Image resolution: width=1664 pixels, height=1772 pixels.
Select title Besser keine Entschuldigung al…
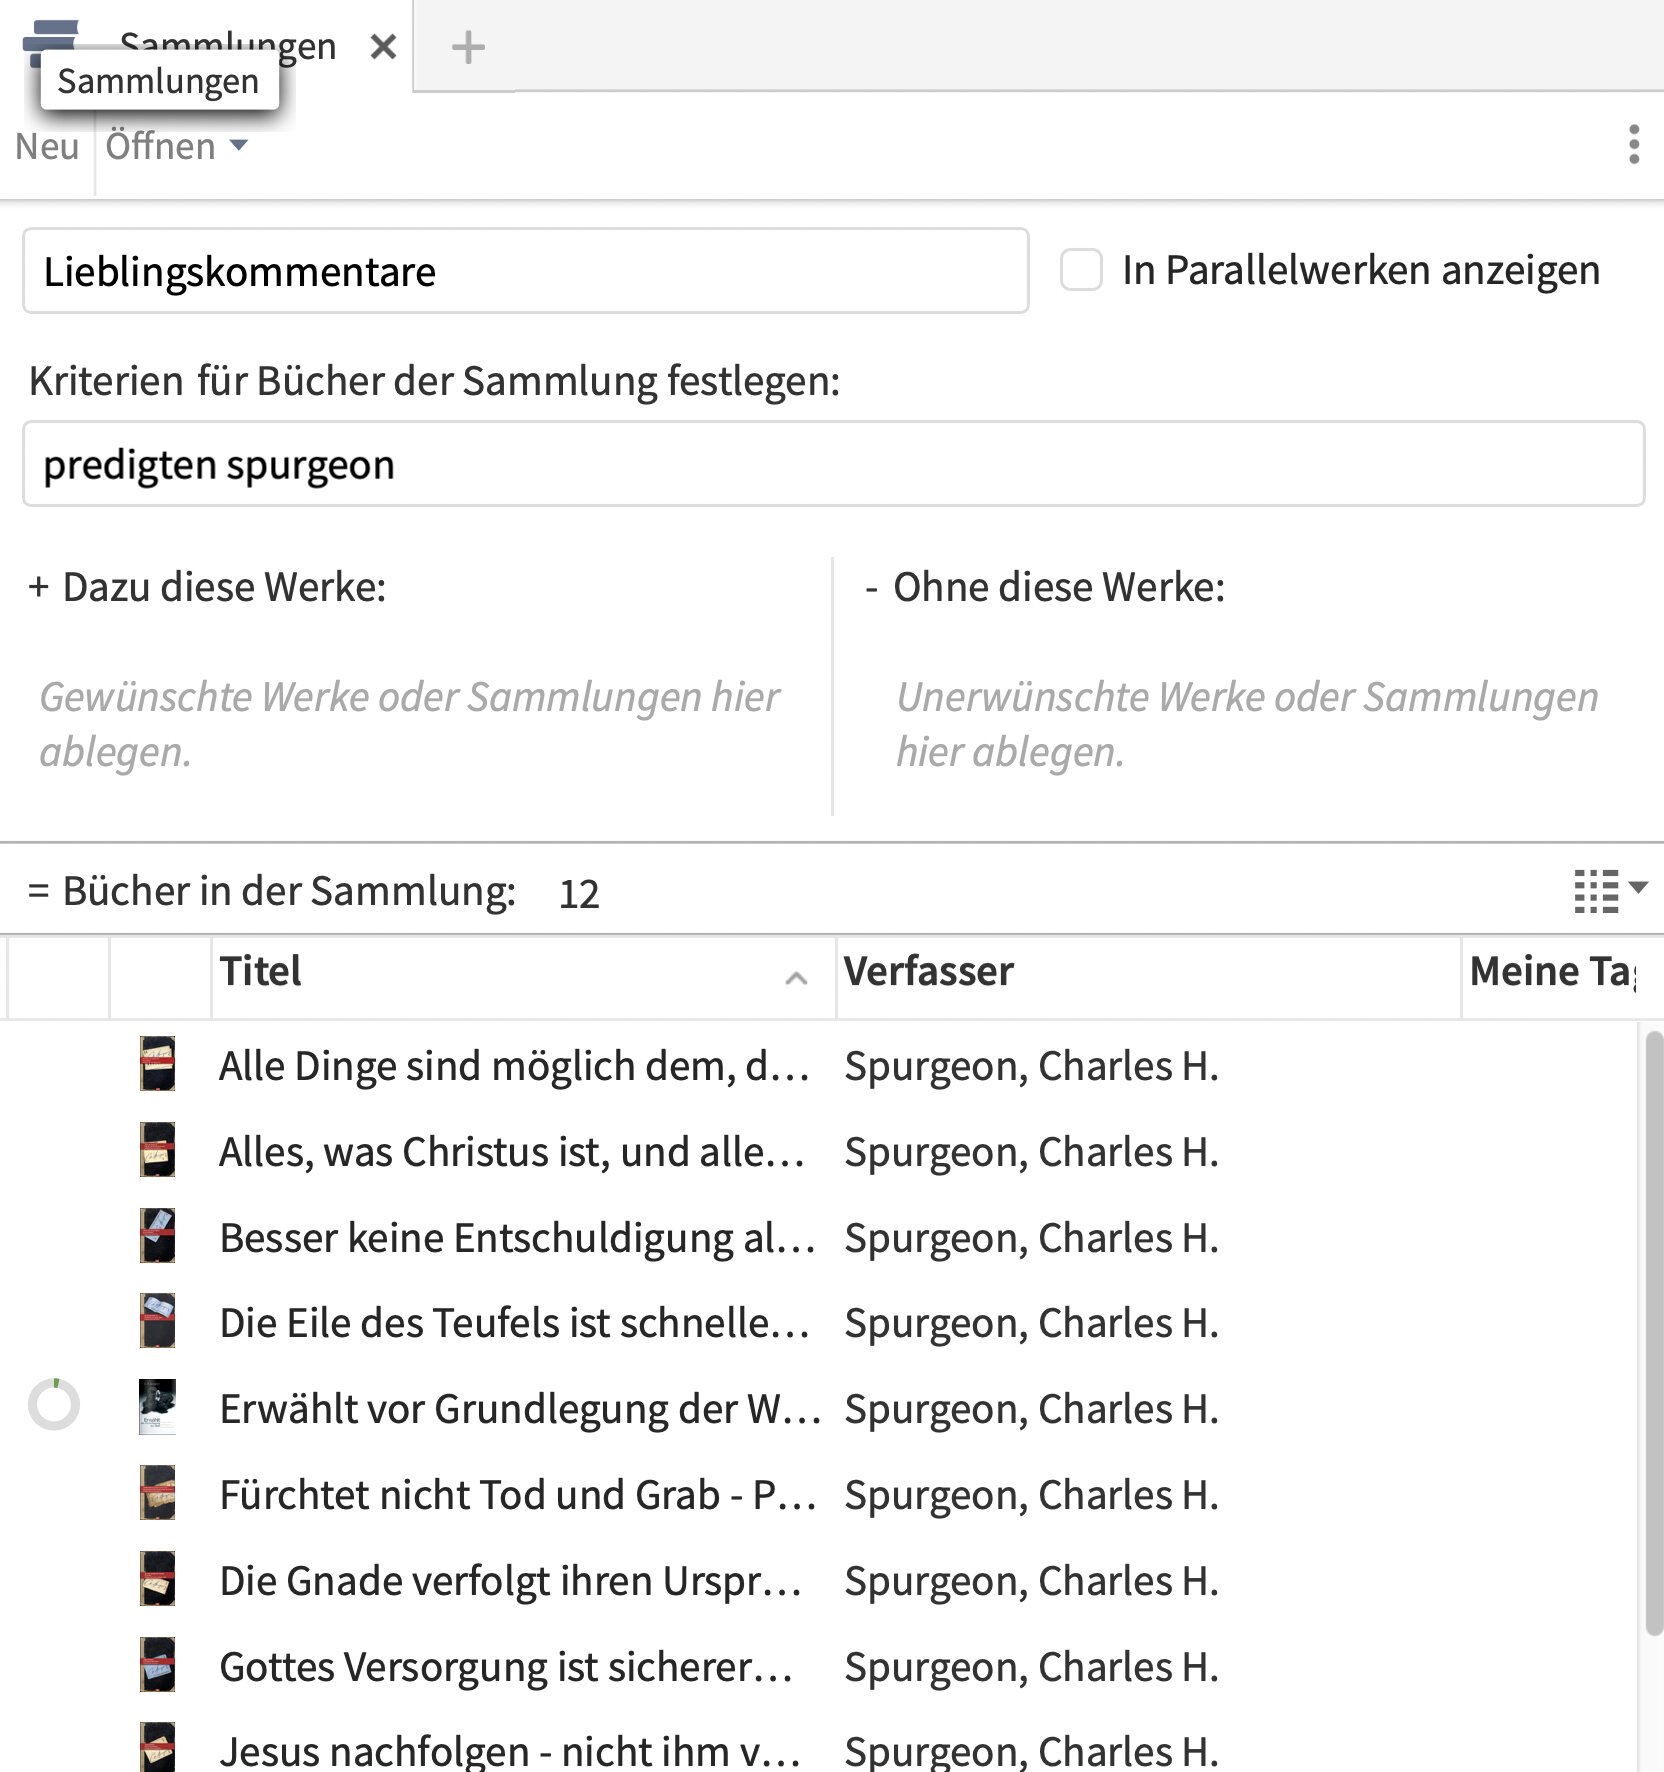click(x=517, y=1238)
